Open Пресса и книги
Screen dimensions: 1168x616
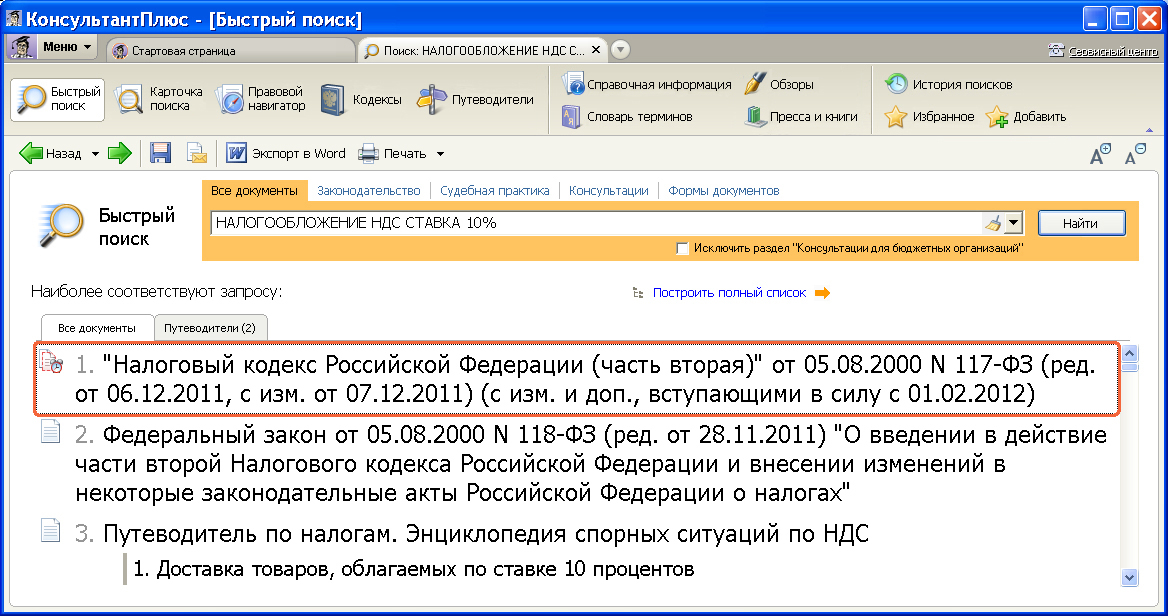tap(802, 117)
